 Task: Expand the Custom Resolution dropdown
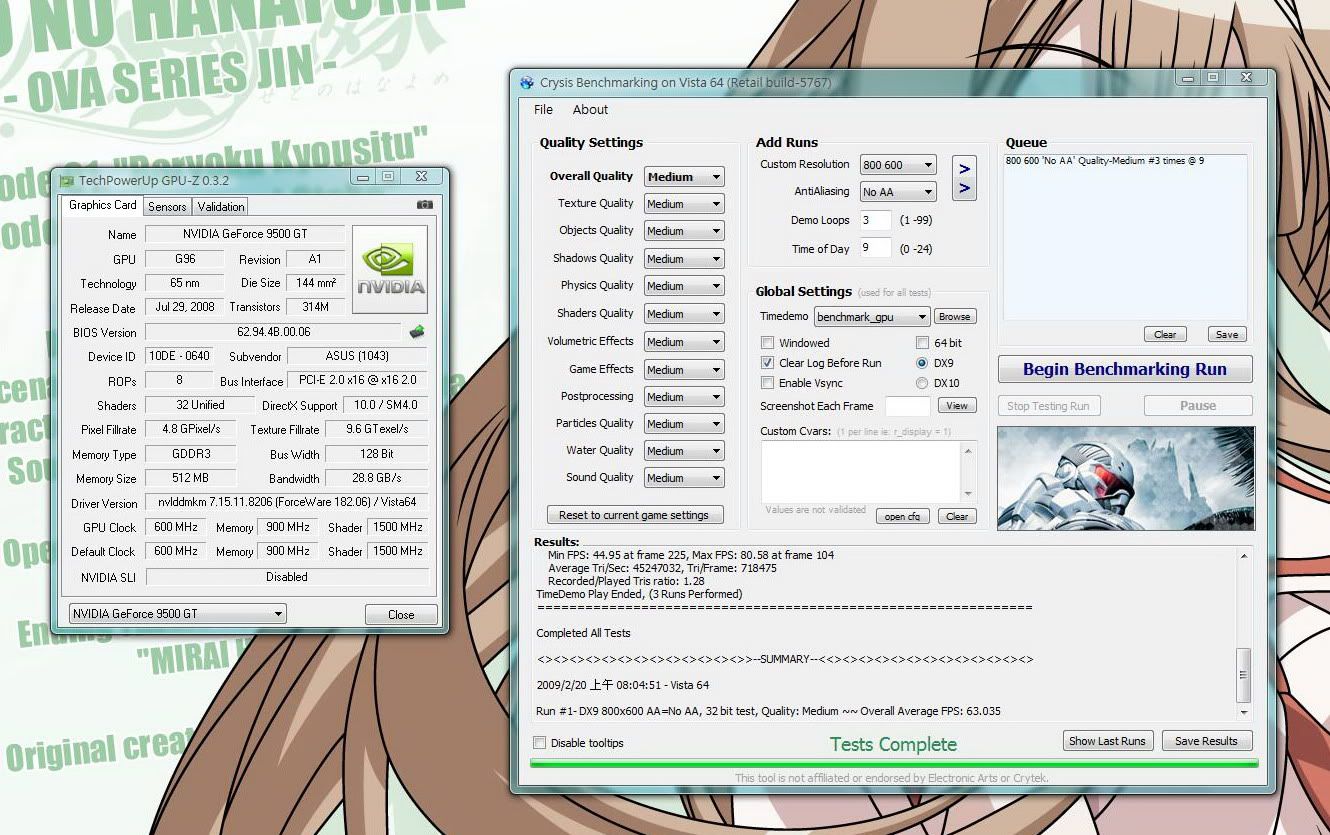point(897,165)
